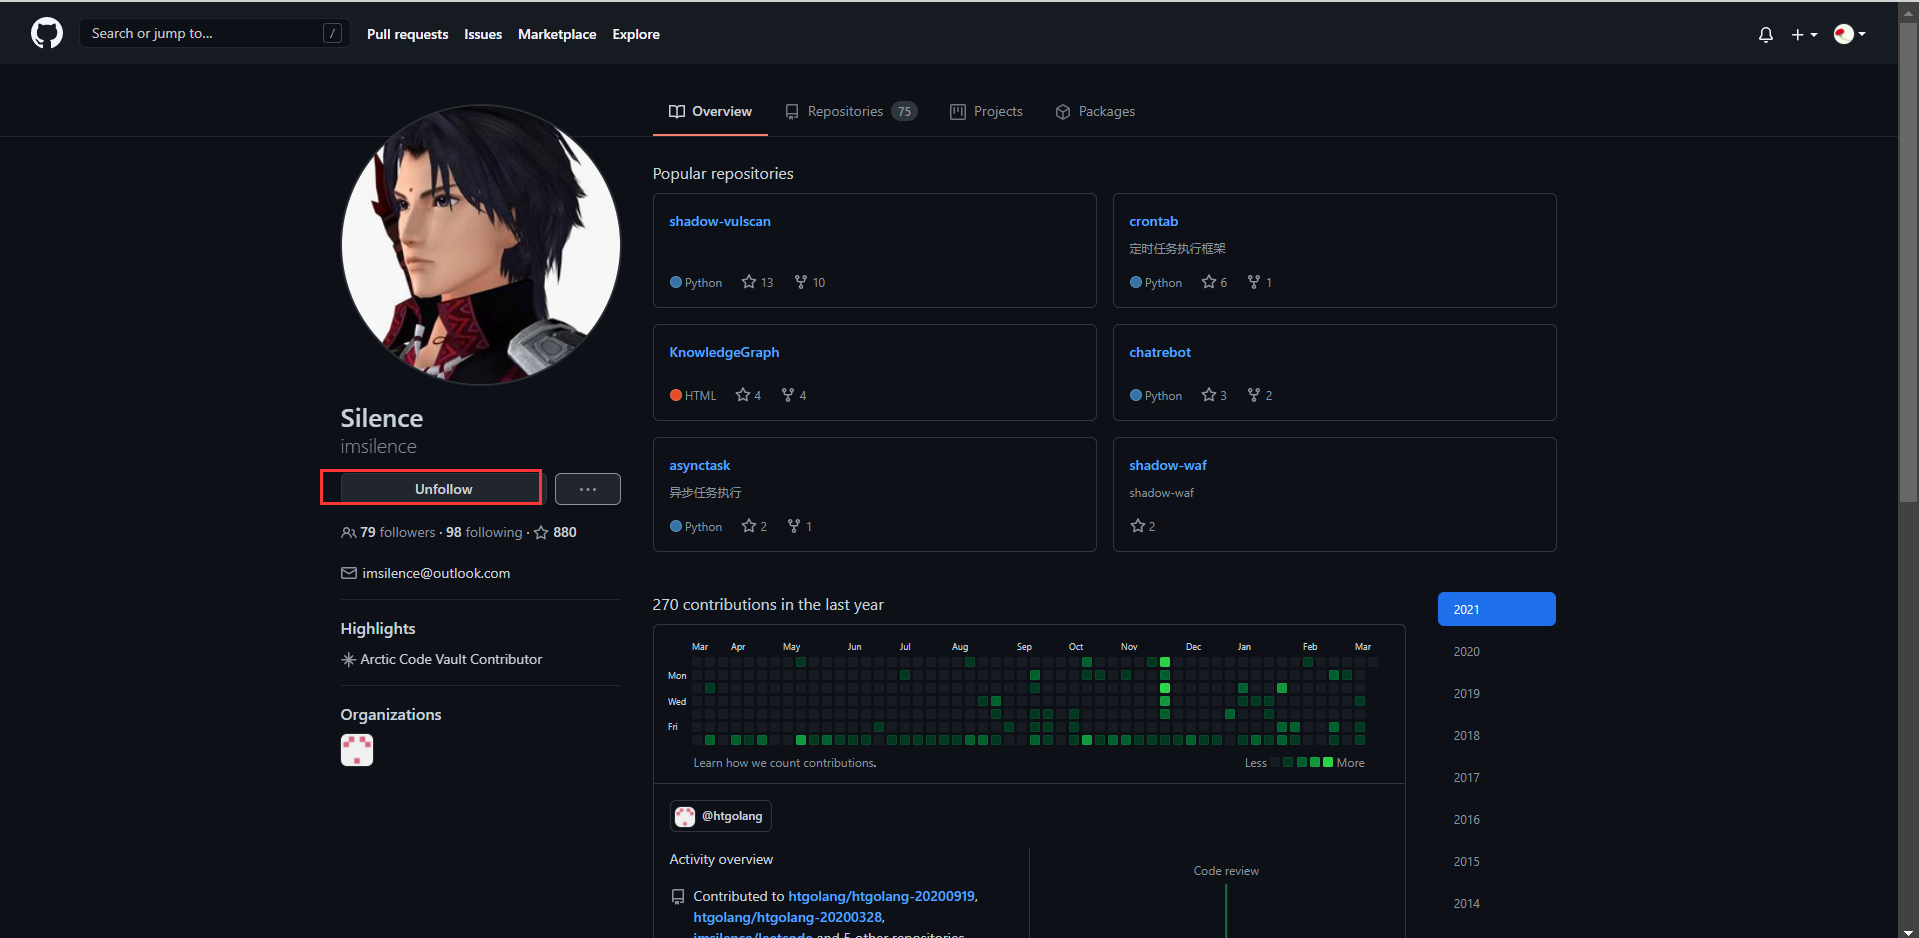View asynctask's stargazers
Viewport: 1919px width, 938px height.
(x=754, y=526)
